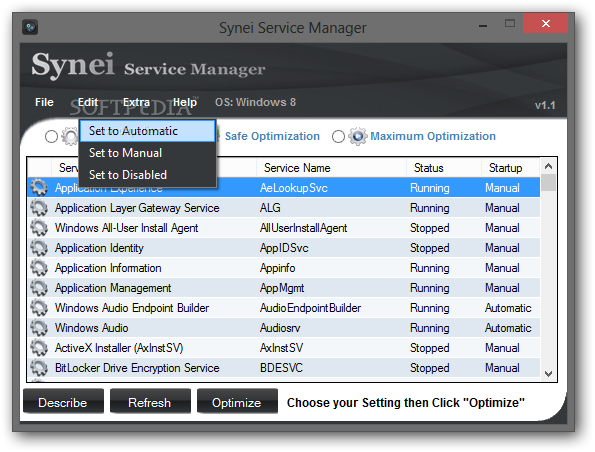Click the Describe button
The image size is (595, 452).
tap(63, 402)
